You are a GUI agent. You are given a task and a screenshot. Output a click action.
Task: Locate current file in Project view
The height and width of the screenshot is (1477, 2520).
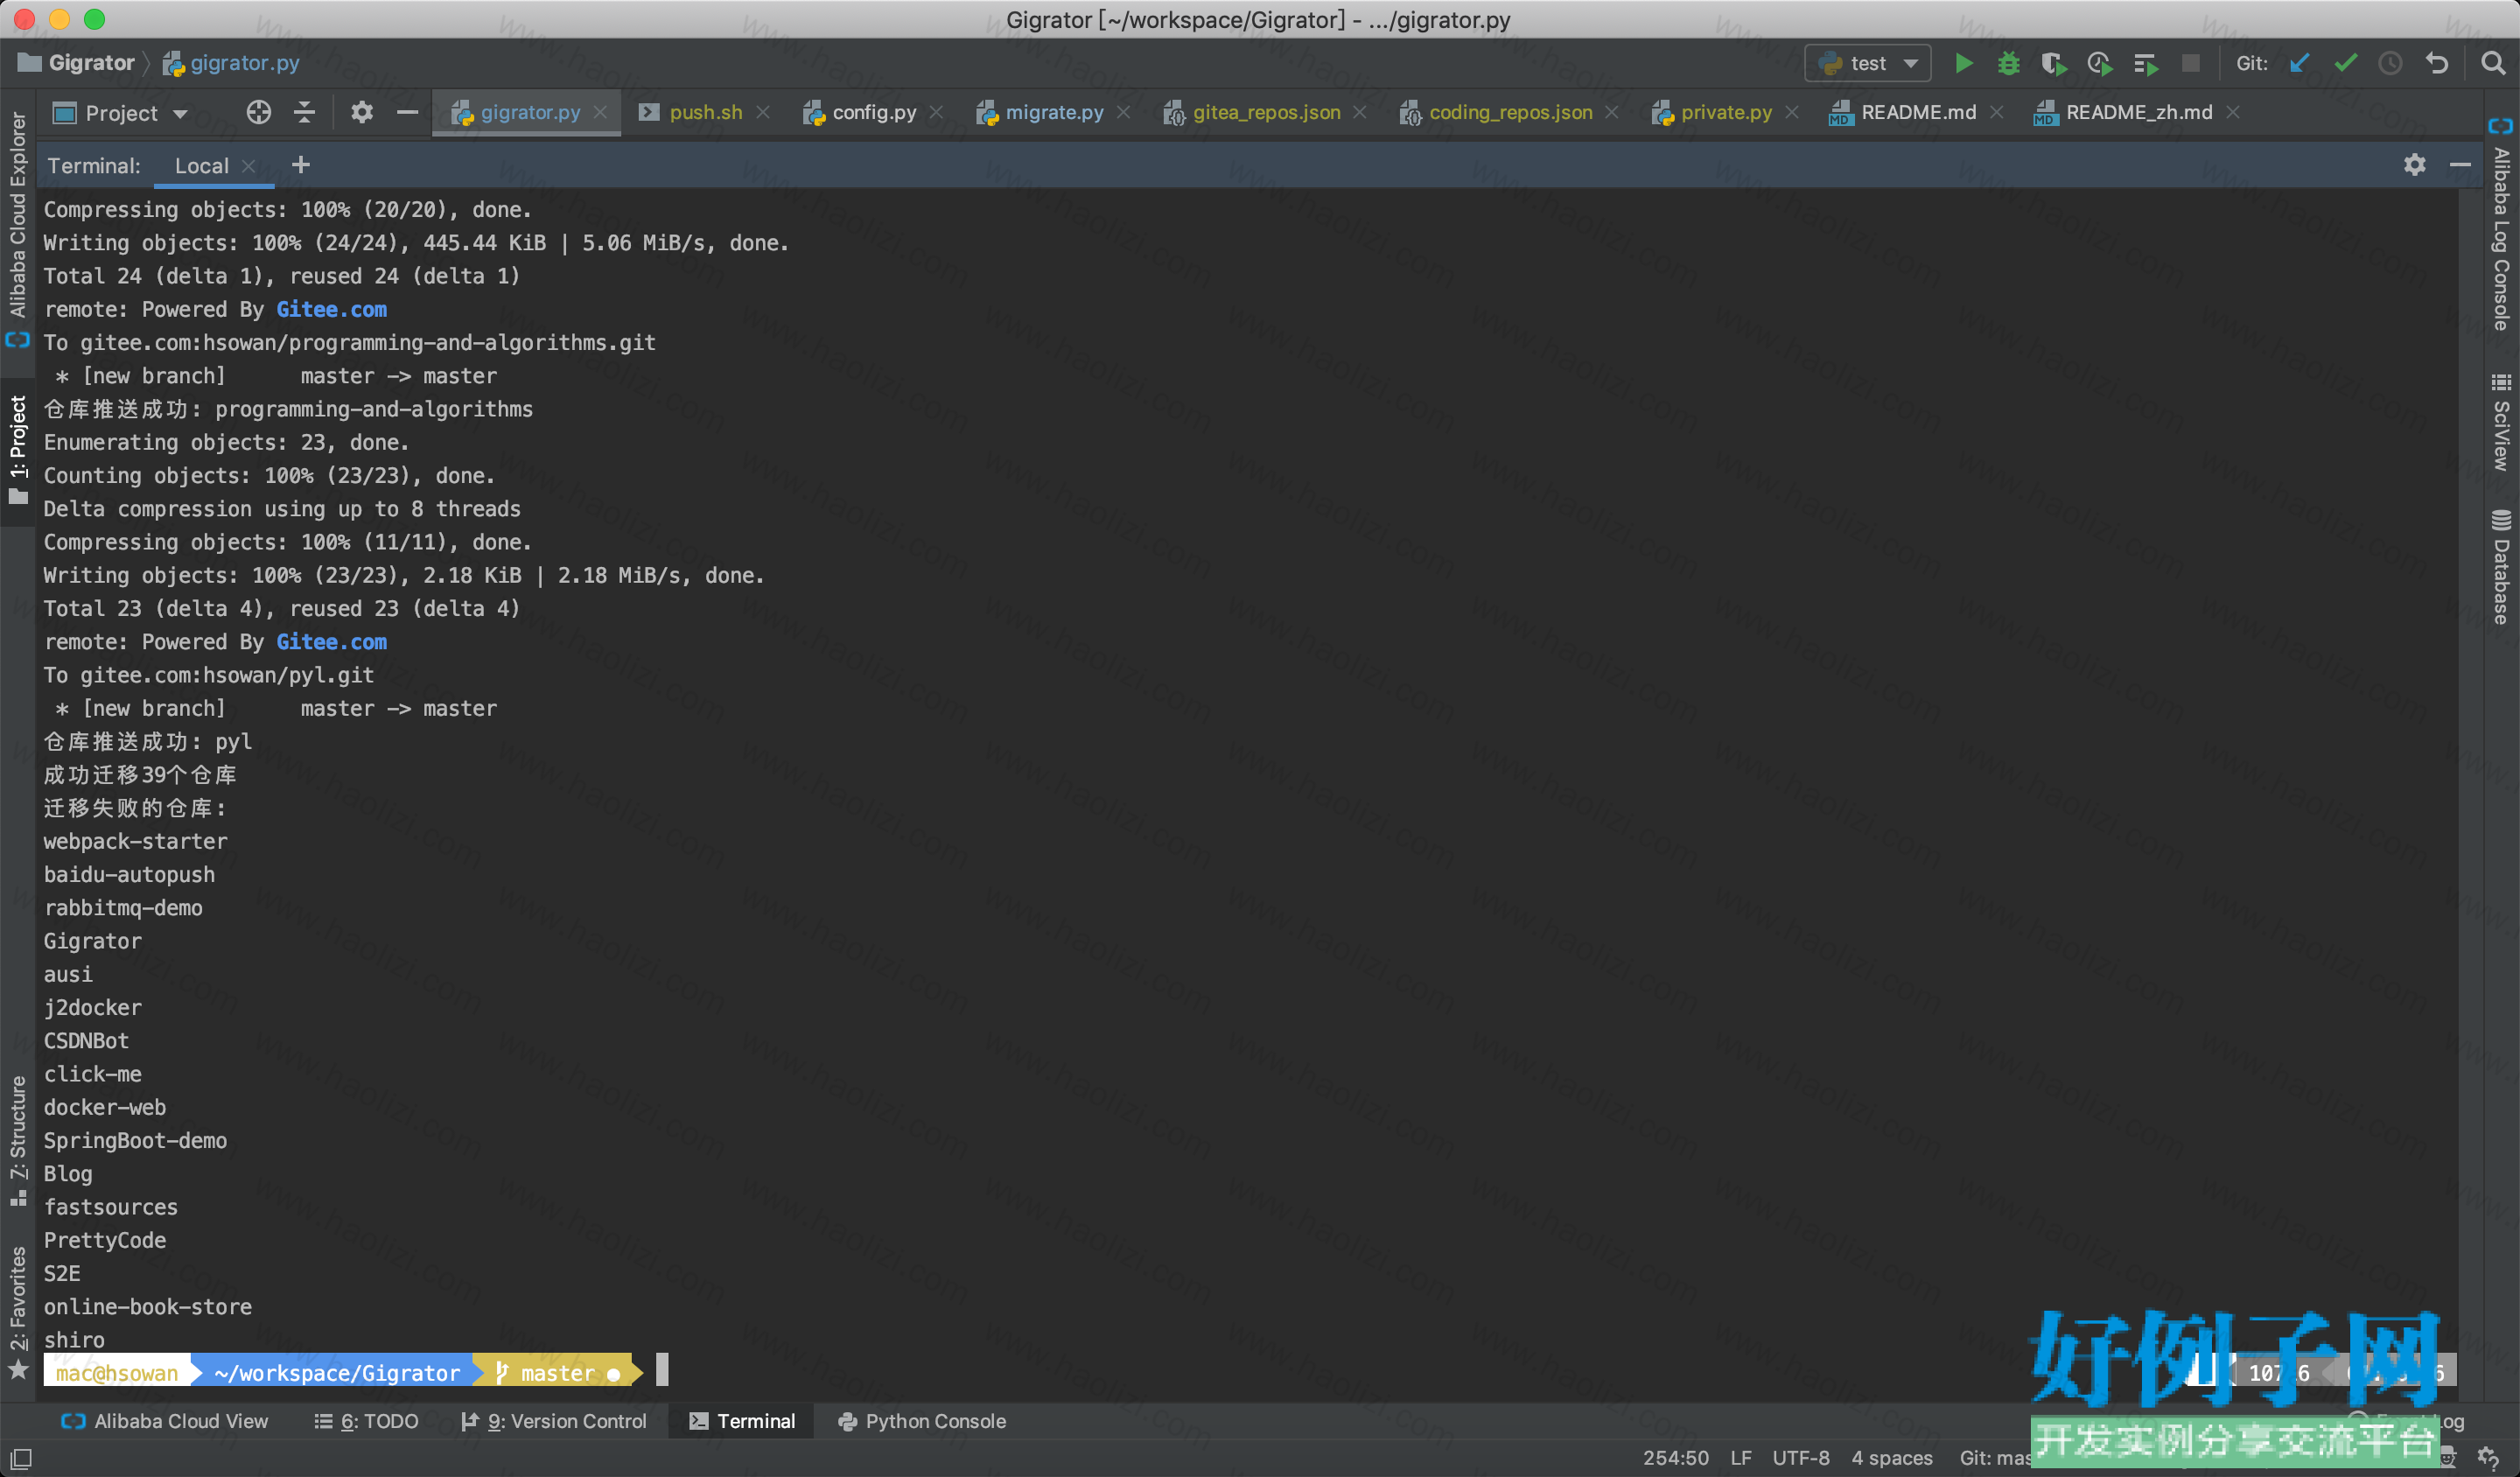259,113
